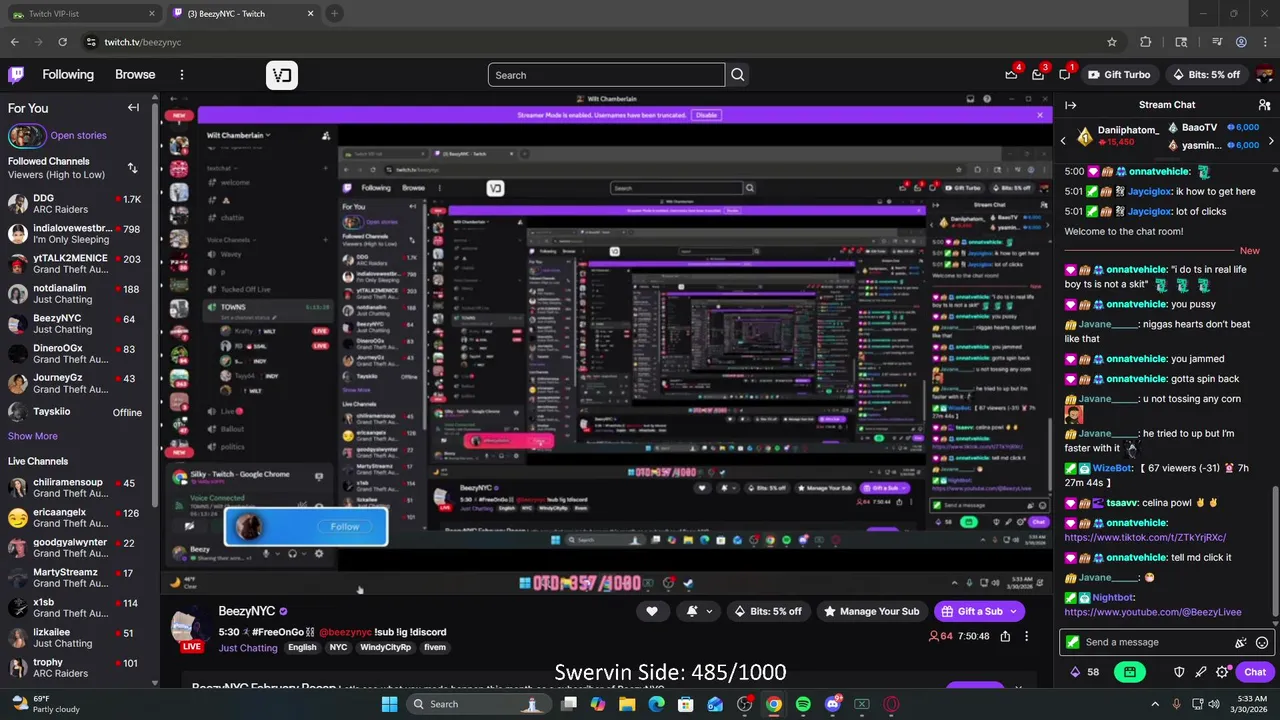The image size is (1280, 720).
Task: Click the search magnifier button
Action: 738,75
